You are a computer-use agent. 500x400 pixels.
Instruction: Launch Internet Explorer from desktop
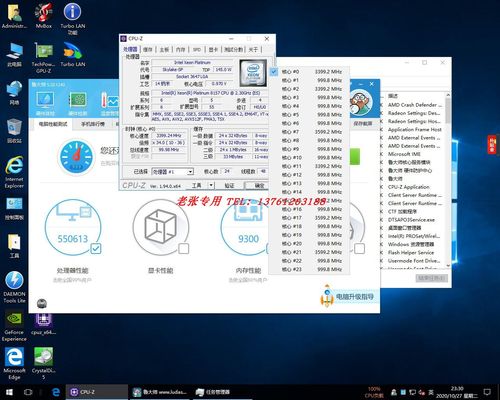click(x=14, y=172)
